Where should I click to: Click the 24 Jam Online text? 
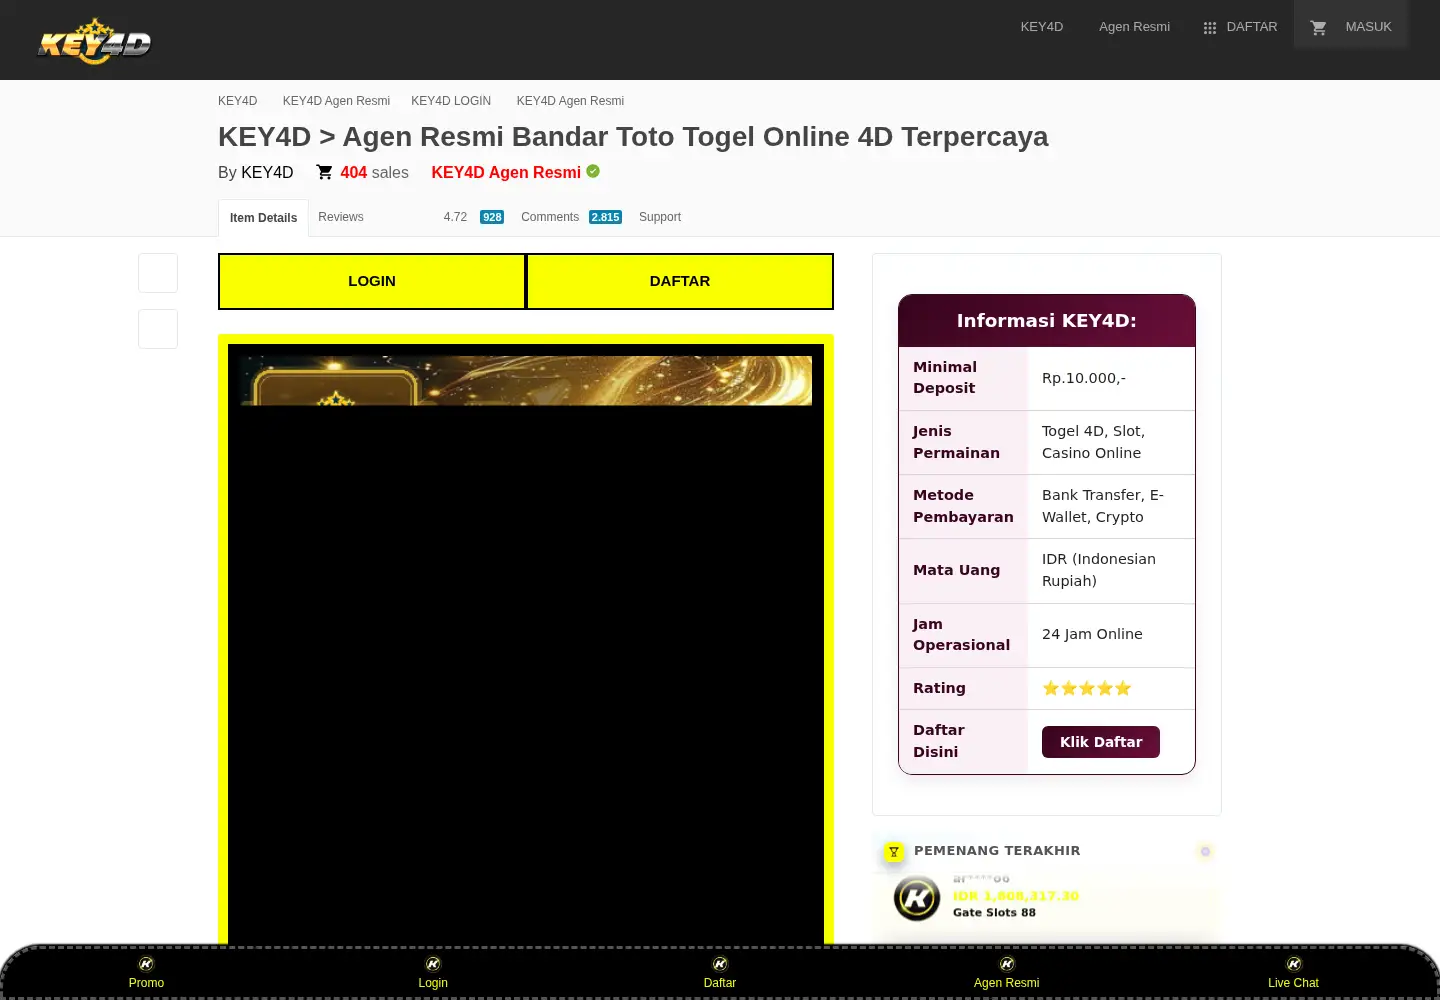[1092, 634]
